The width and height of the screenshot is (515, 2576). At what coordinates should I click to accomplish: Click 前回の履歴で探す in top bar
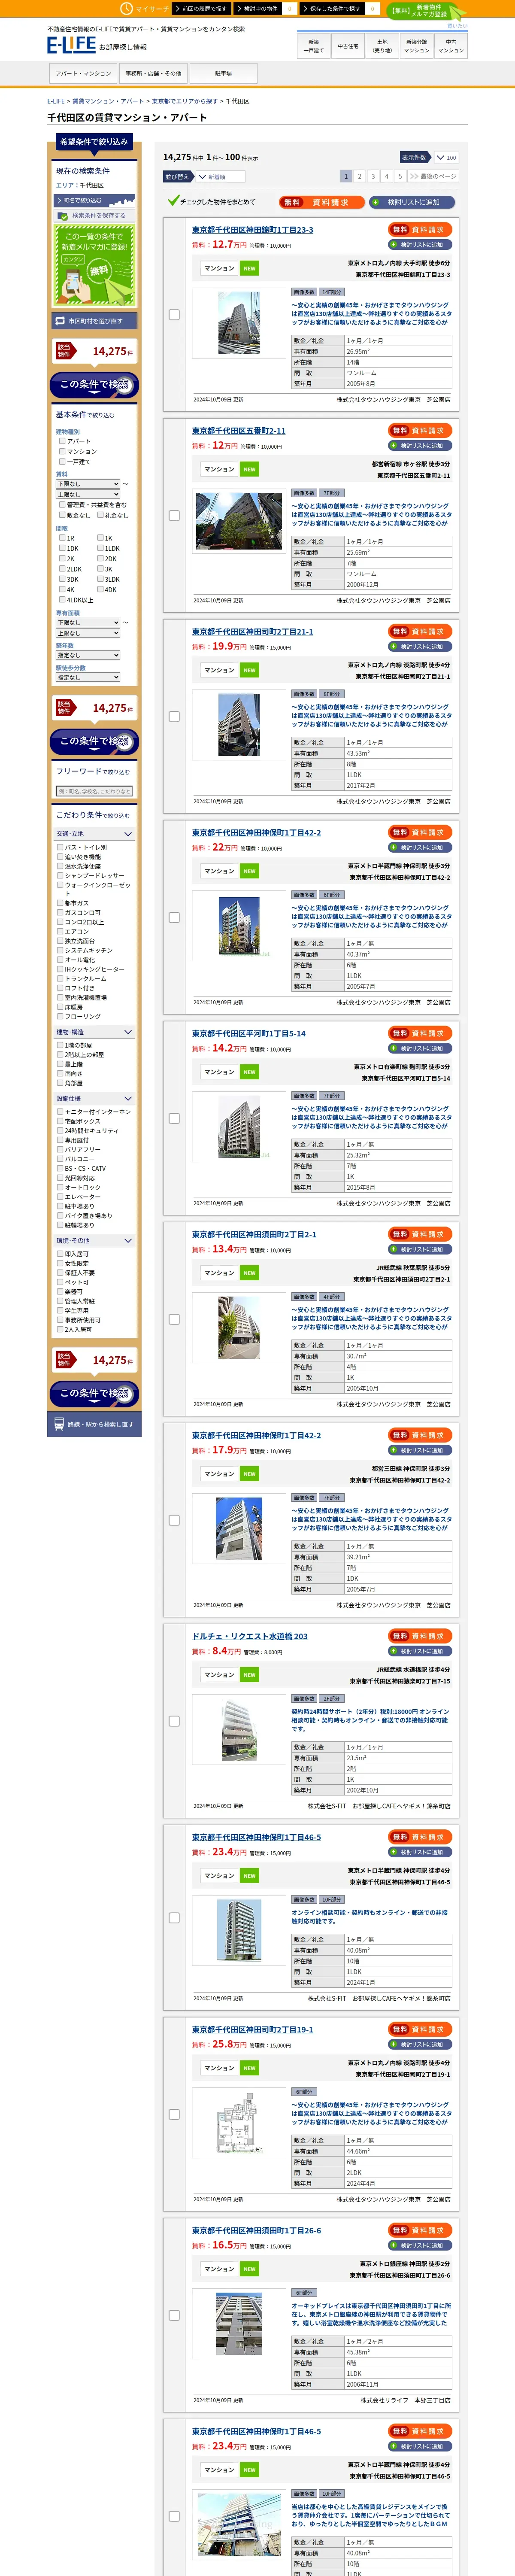click(x=200, y=8)
